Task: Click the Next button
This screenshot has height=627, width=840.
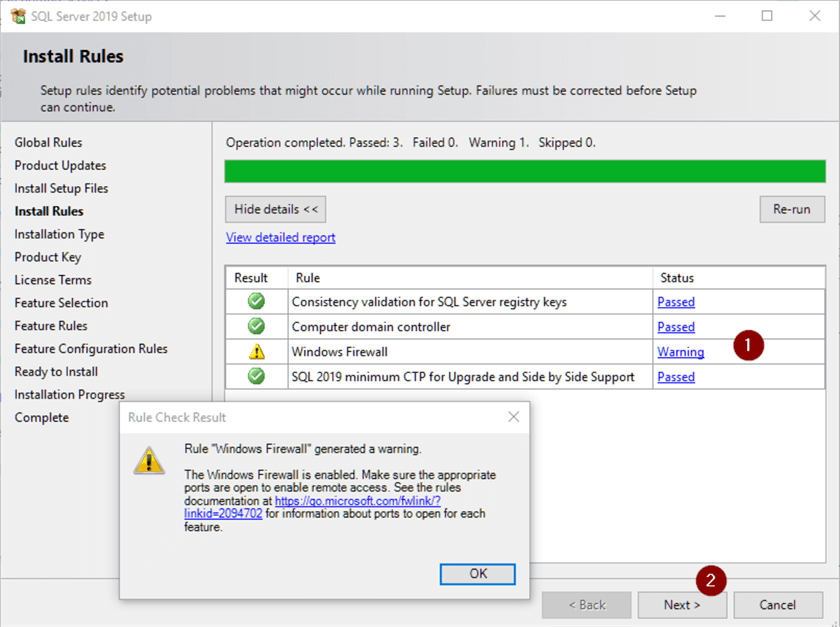Action: (x=681, y=605)
